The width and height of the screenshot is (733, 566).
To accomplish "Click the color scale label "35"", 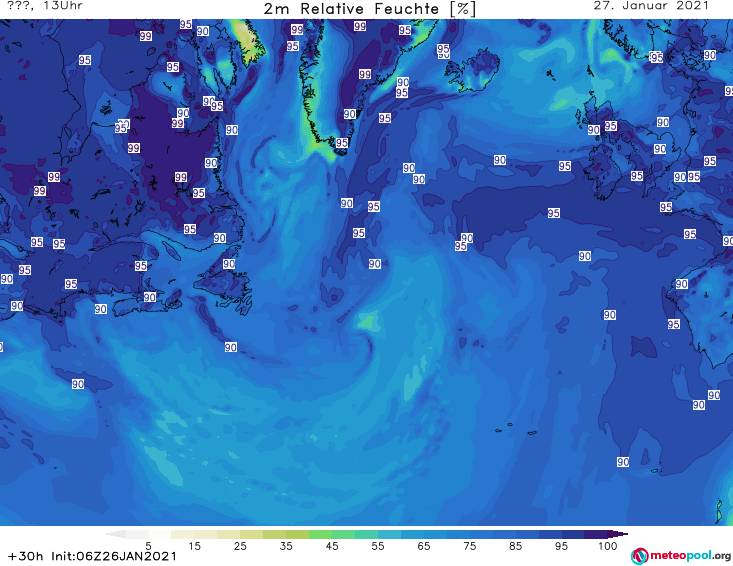I will coord(286,546).
